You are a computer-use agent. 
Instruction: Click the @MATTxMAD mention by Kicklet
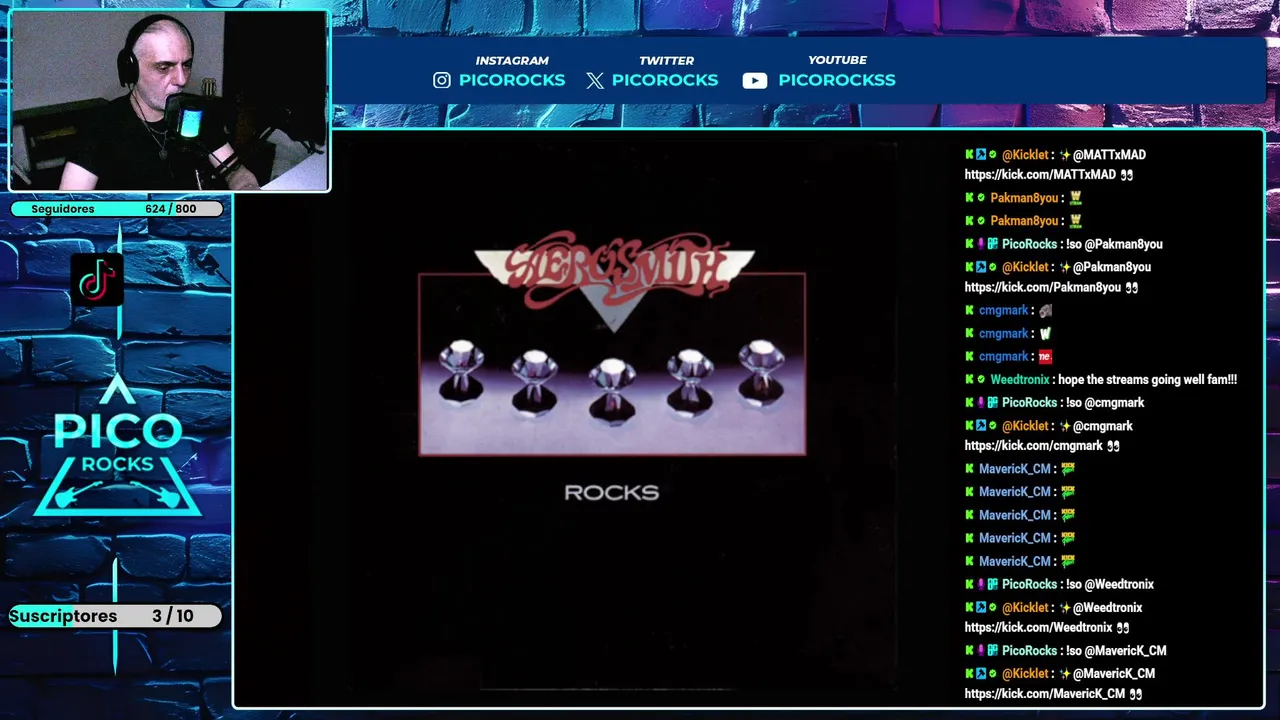[1109, 155]
